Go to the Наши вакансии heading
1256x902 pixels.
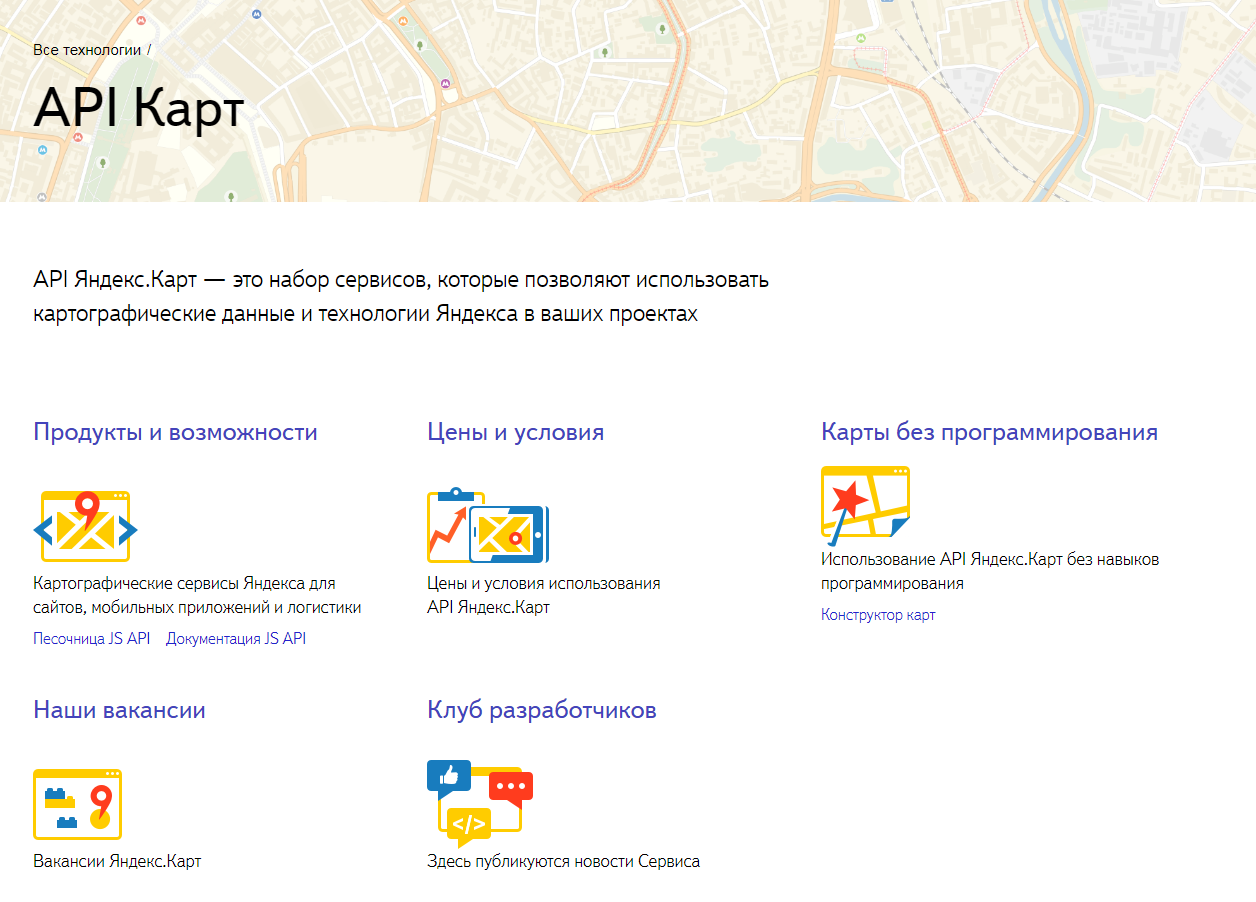(x=119, y=710)
